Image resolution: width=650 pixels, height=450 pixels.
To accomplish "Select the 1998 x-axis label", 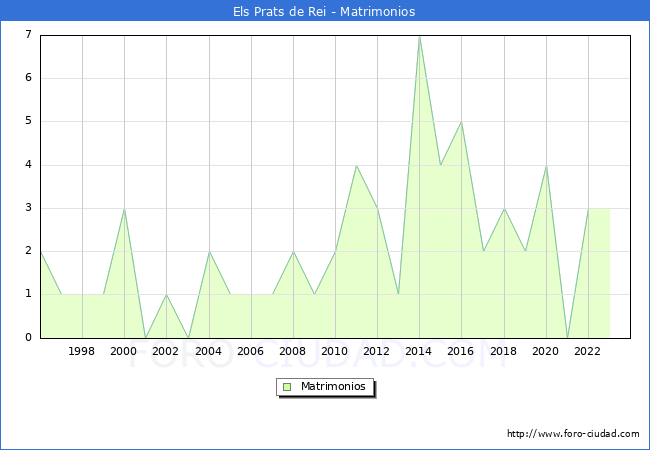I will (82, 351).
